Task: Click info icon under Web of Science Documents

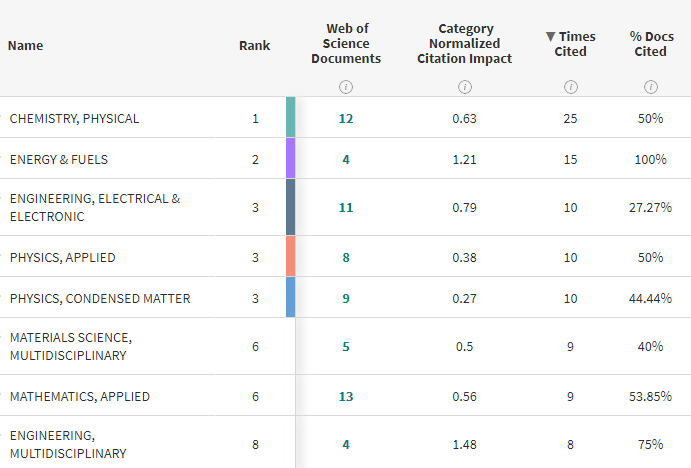Action: point(346,87)
